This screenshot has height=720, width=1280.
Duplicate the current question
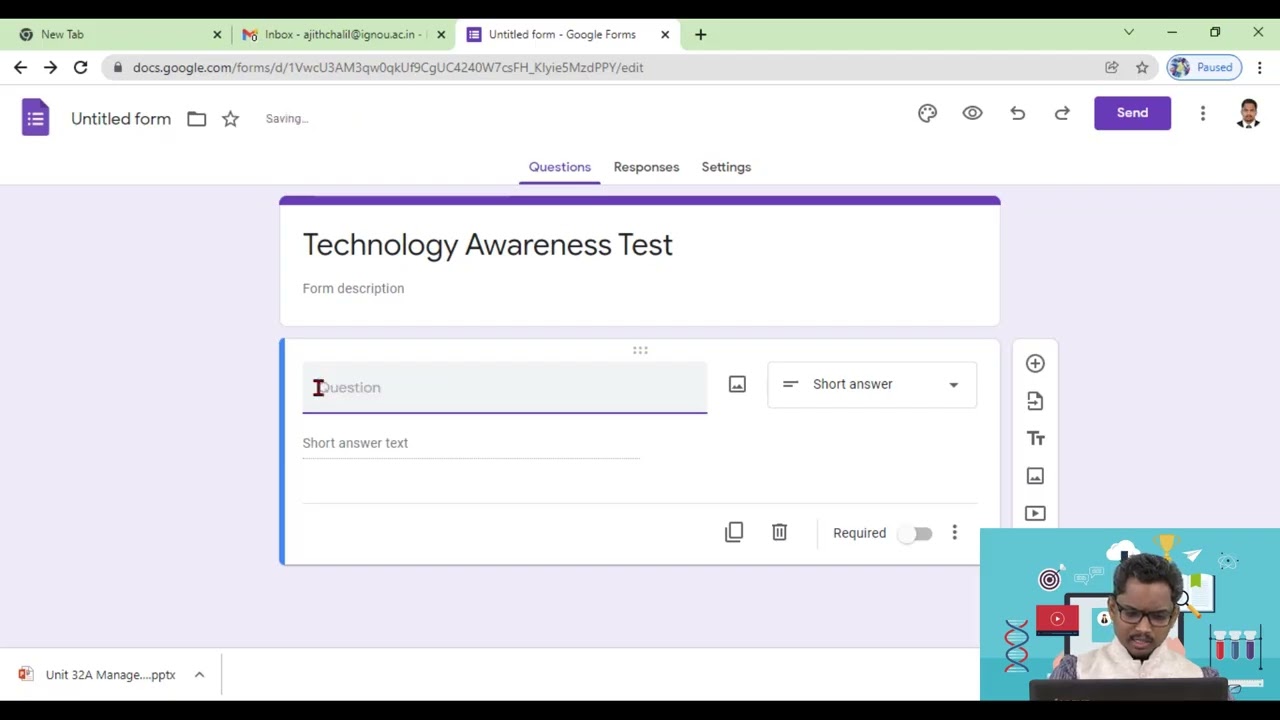pos(734,532)
